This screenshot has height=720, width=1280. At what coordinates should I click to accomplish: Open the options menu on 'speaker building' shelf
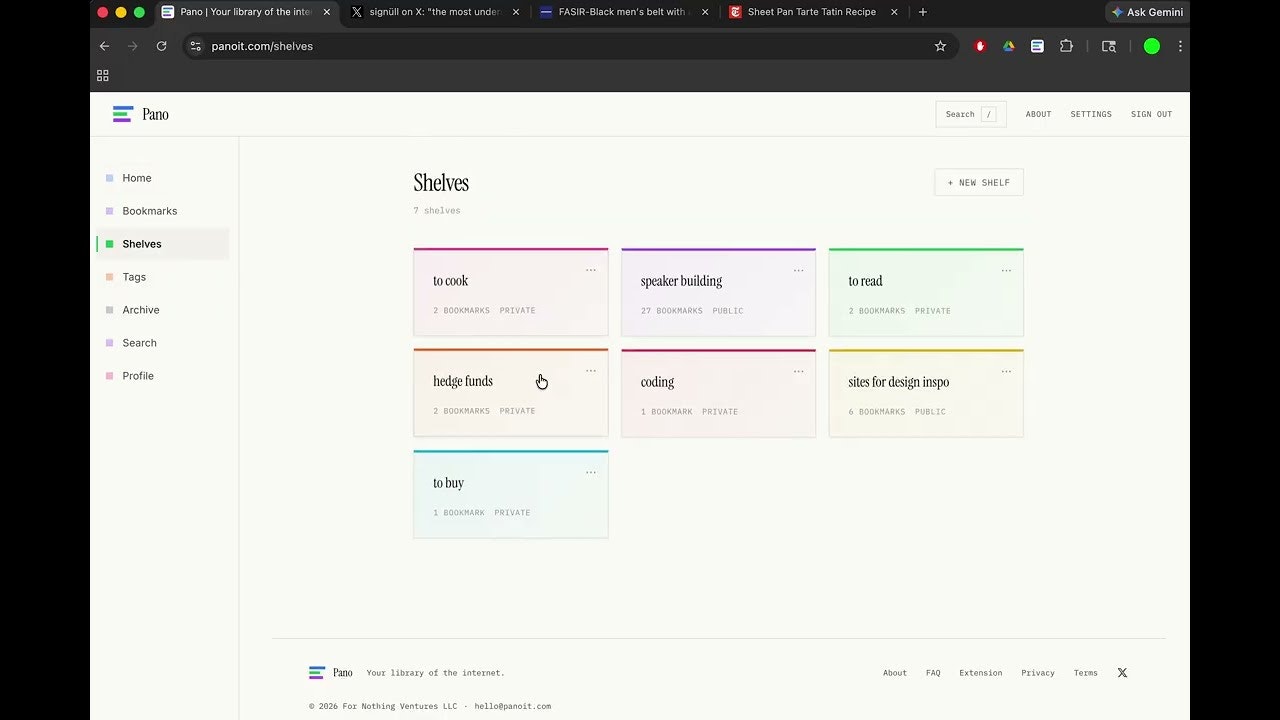coord(799,270)
